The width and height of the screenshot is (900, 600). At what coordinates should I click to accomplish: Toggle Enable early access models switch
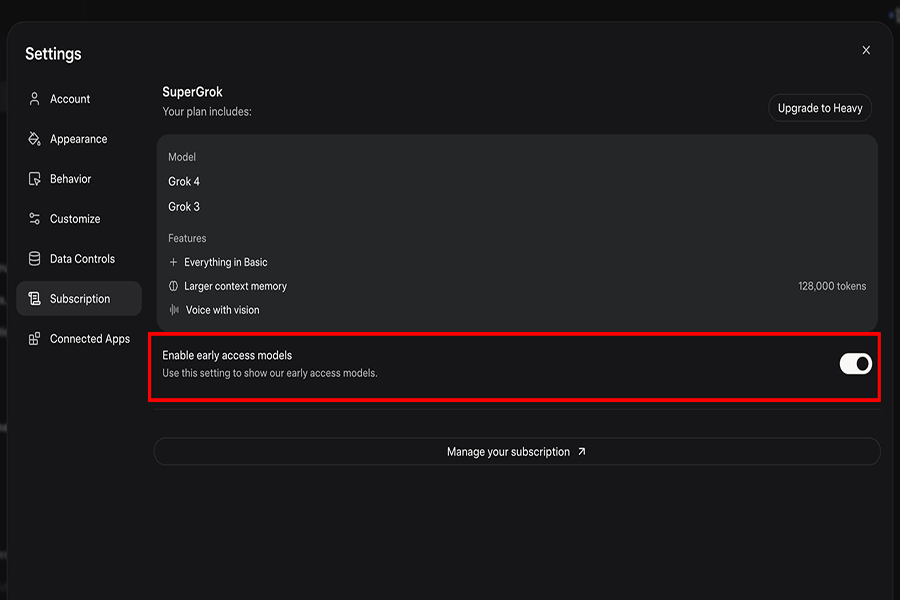tap(856, 363)
